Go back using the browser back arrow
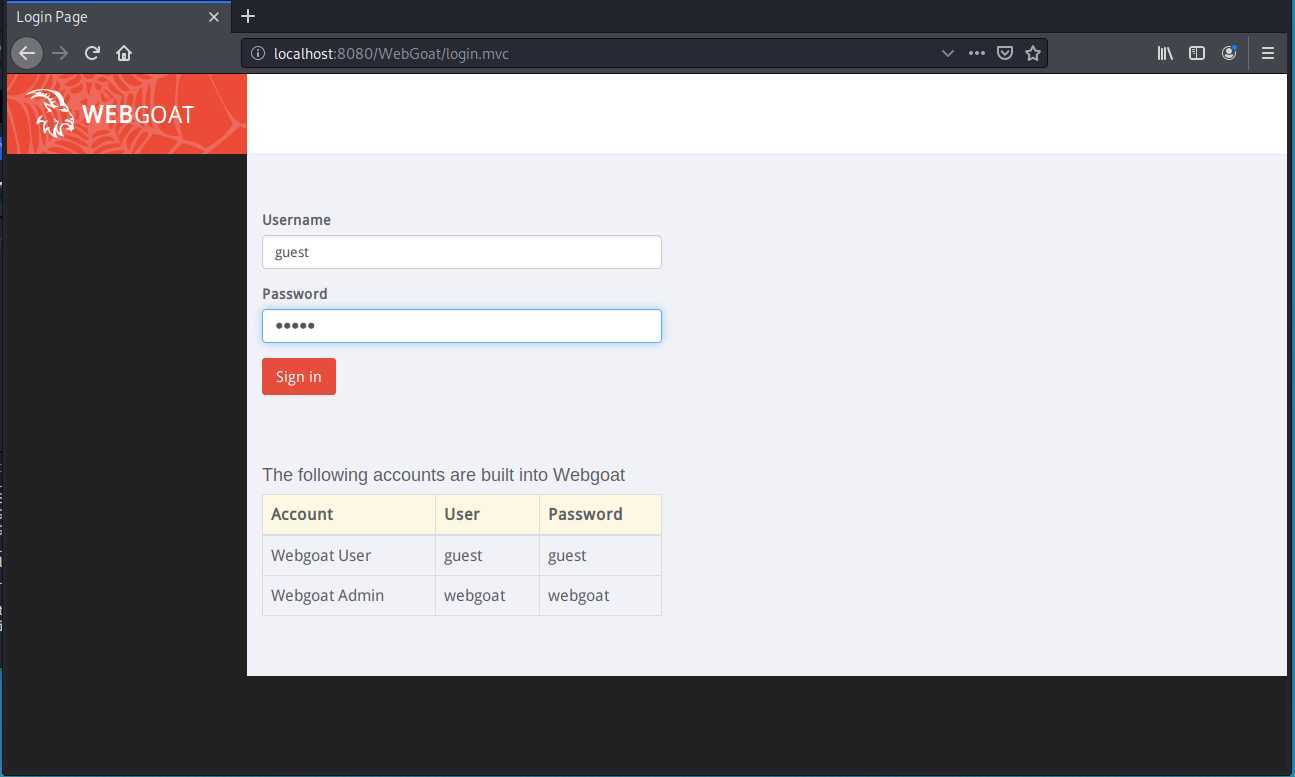Image resolution: width=1295 pixels, height=777 pixels. (x=27, y=53)
